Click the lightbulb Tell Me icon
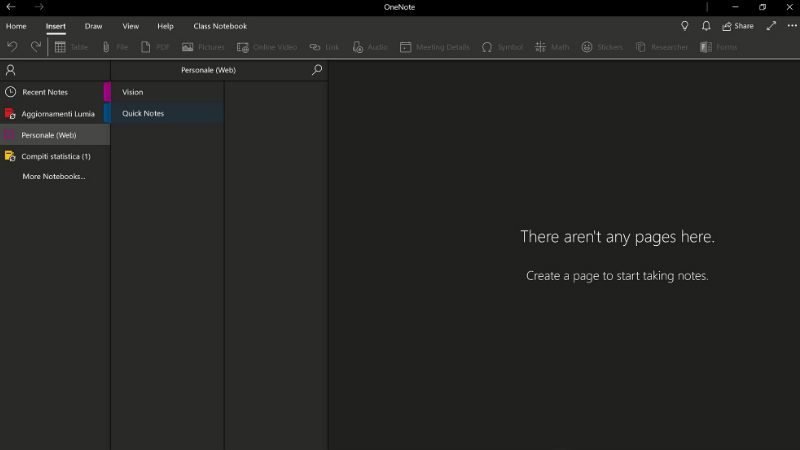Screen dimensions: 800x450 click(x=685, y=26)
